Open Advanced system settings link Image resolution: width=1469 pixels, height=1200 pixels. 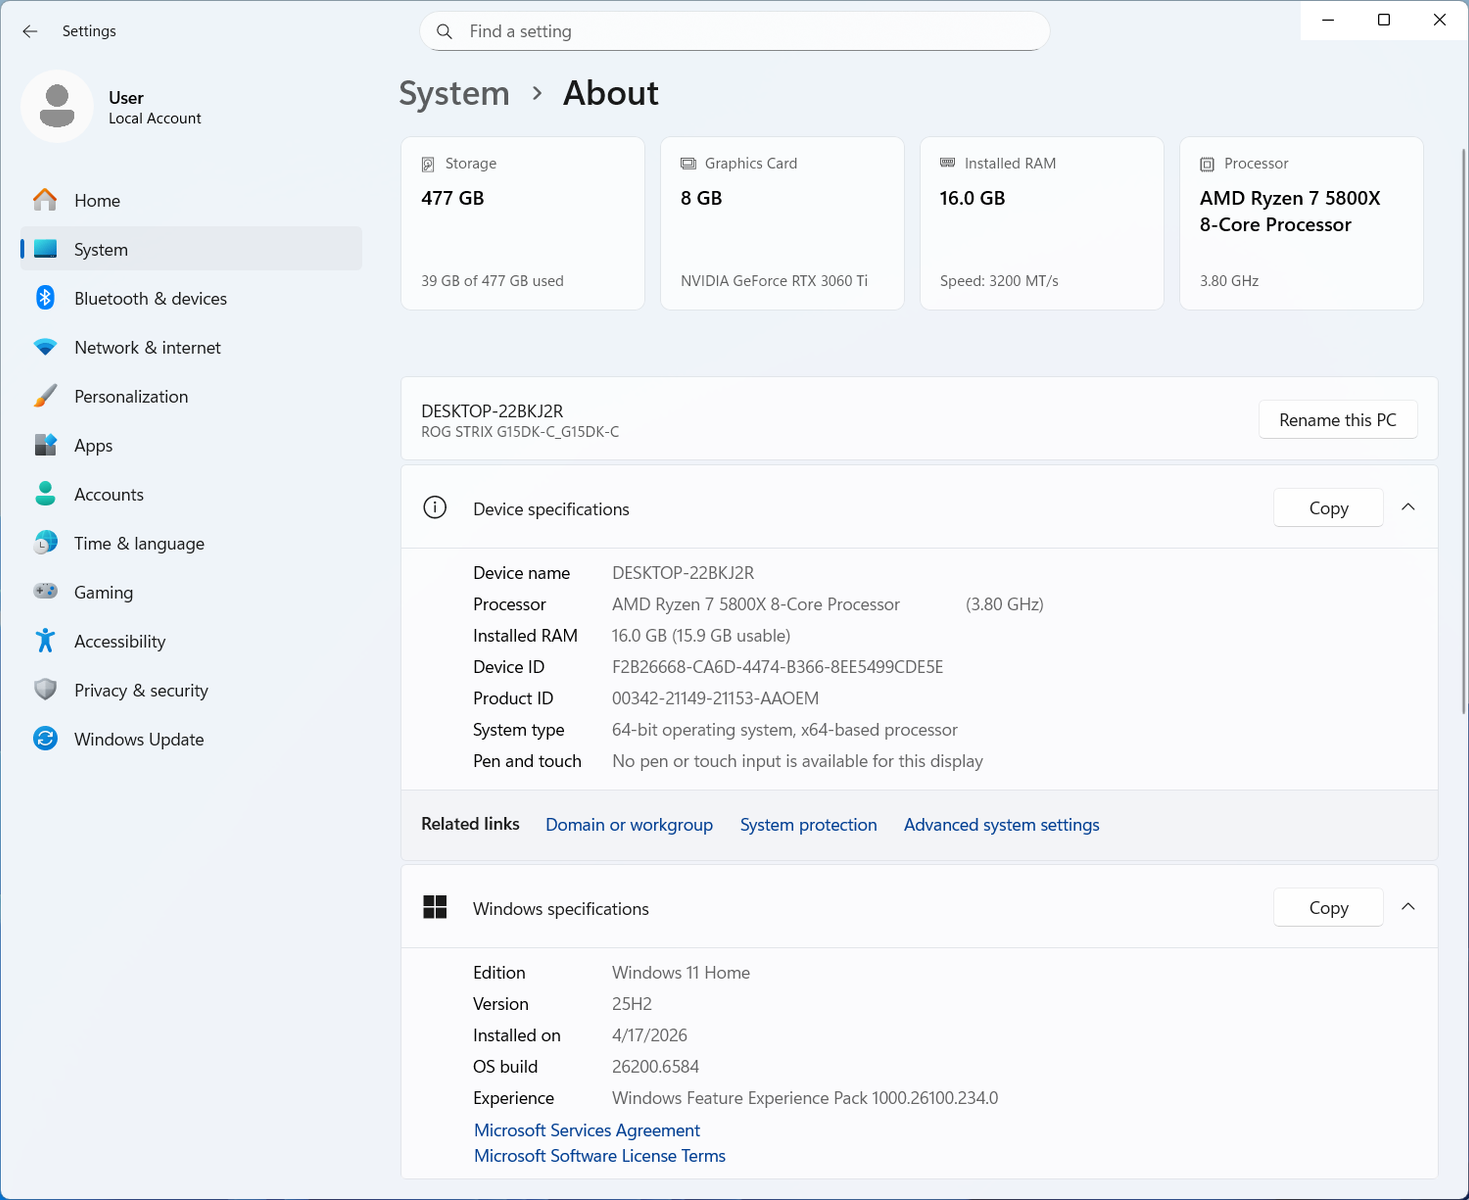[x=1001, y=825]
